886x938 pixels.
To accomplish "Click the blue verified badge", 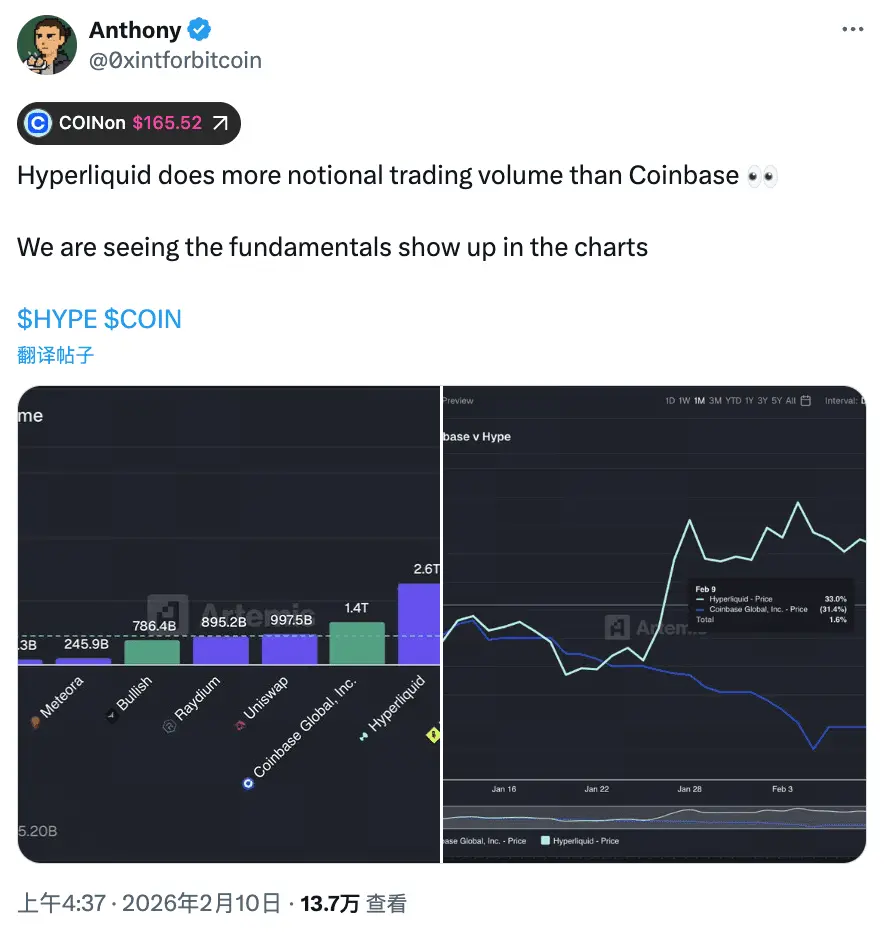I will click(199, 29).
